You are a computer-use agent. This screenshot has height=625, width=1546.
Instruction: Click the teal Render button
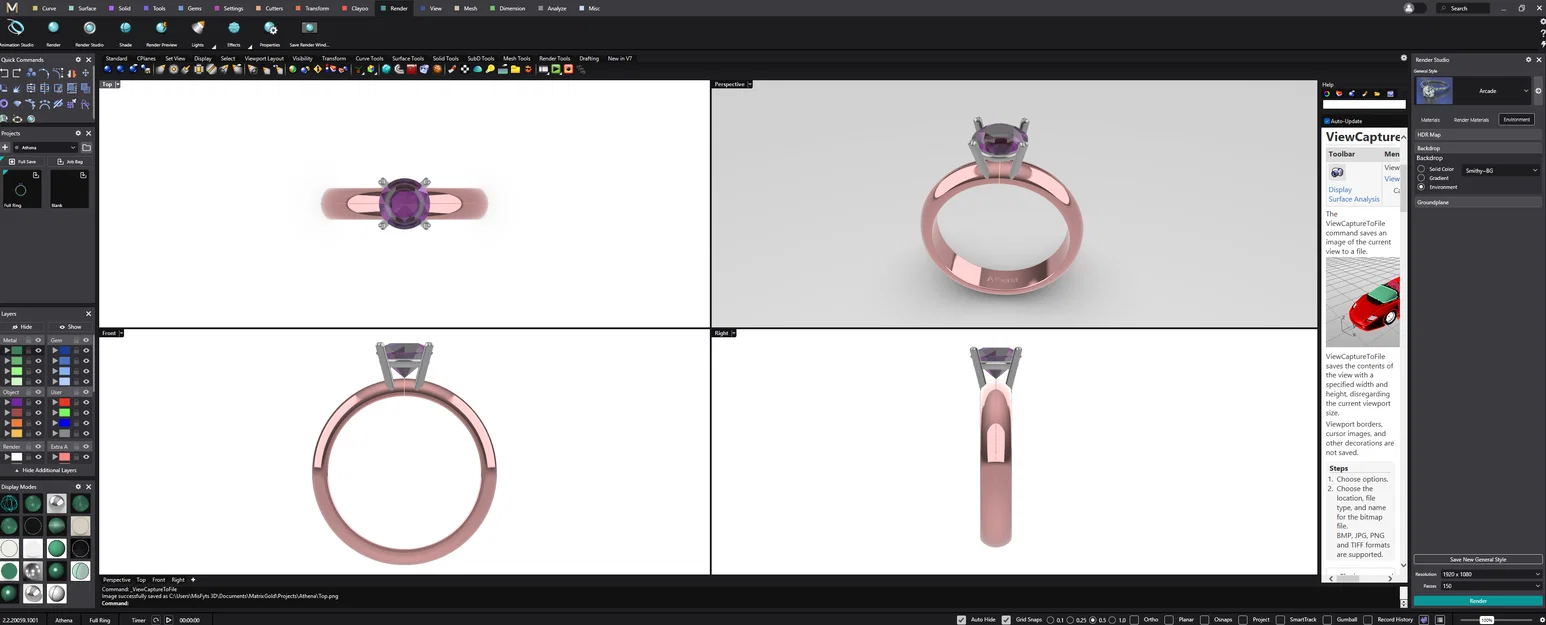pos(1478,601)
